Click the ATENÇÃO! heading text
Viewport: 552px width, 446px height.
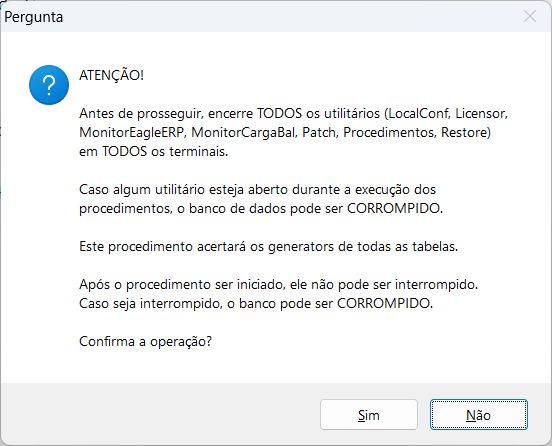coord(111,75)
